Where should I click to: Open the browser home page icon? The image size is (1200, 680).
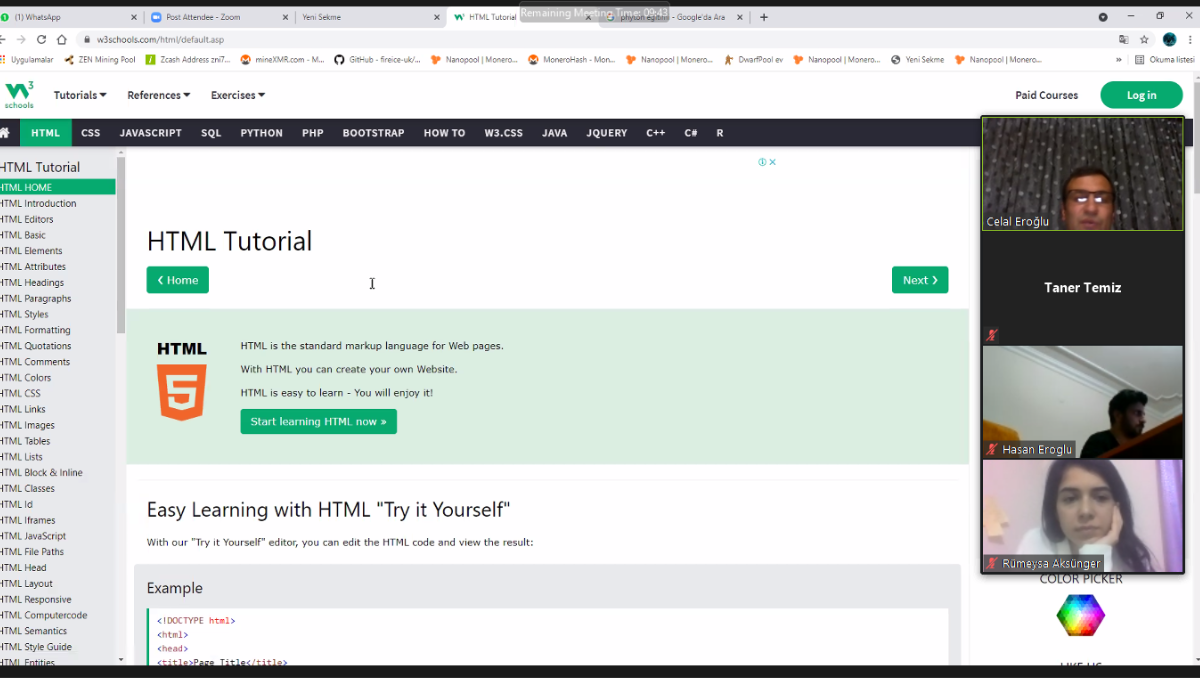[61, 40]
